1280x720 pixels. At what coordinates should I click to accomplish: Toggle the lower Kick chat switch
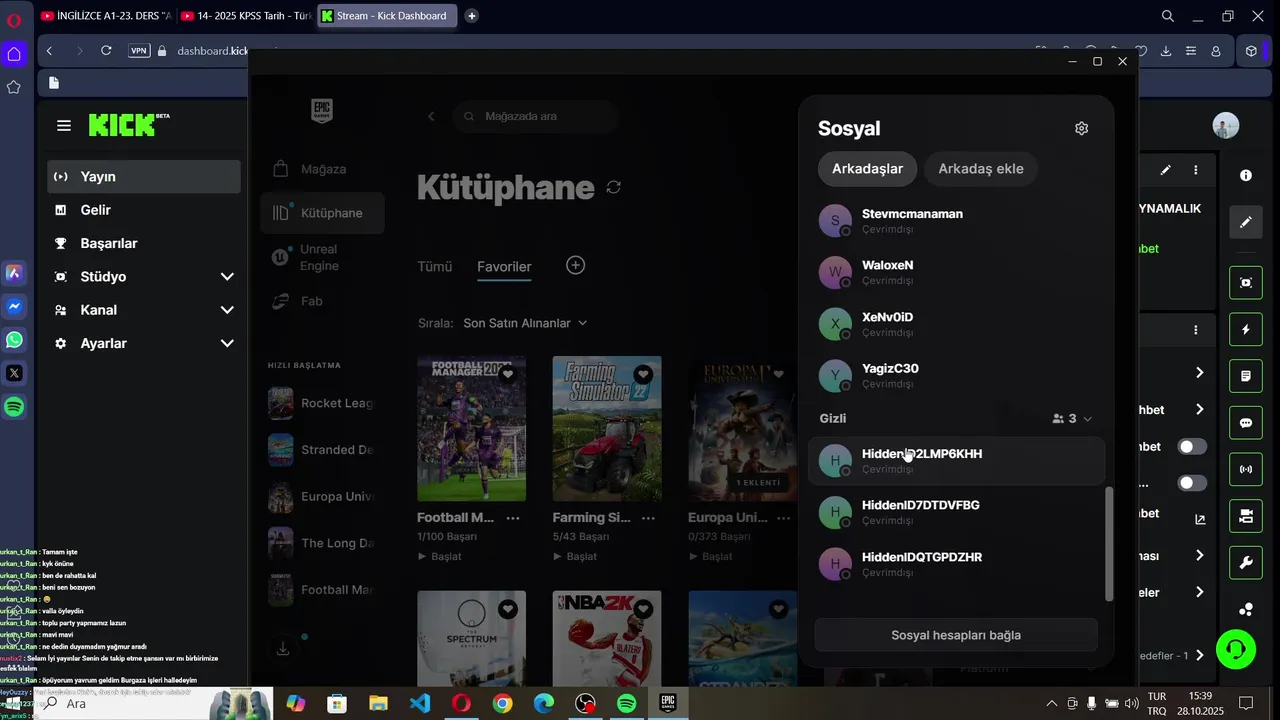[x=1192, y=483]
